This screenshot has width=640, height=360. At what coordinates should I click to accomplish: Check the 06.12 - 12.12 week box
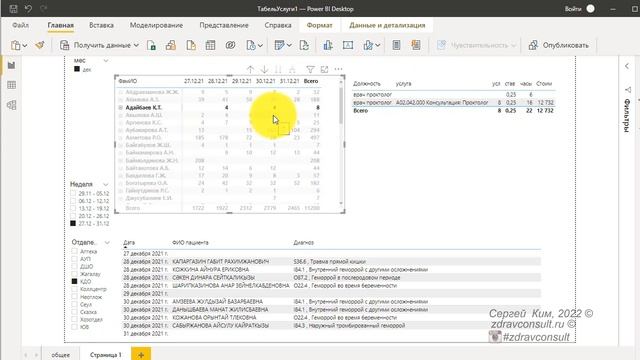pos(73,201)
